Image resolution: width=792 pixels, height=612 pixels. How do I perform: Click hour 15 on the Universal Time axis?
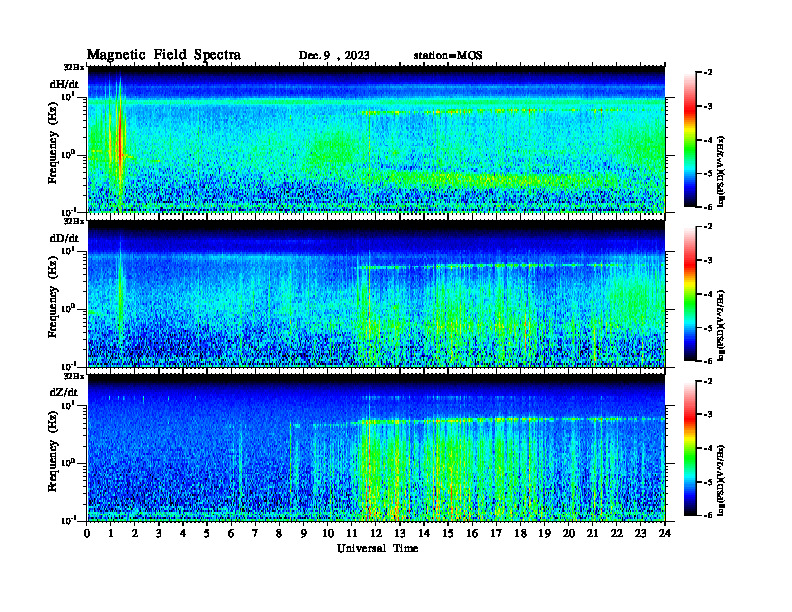click(448, 533)
